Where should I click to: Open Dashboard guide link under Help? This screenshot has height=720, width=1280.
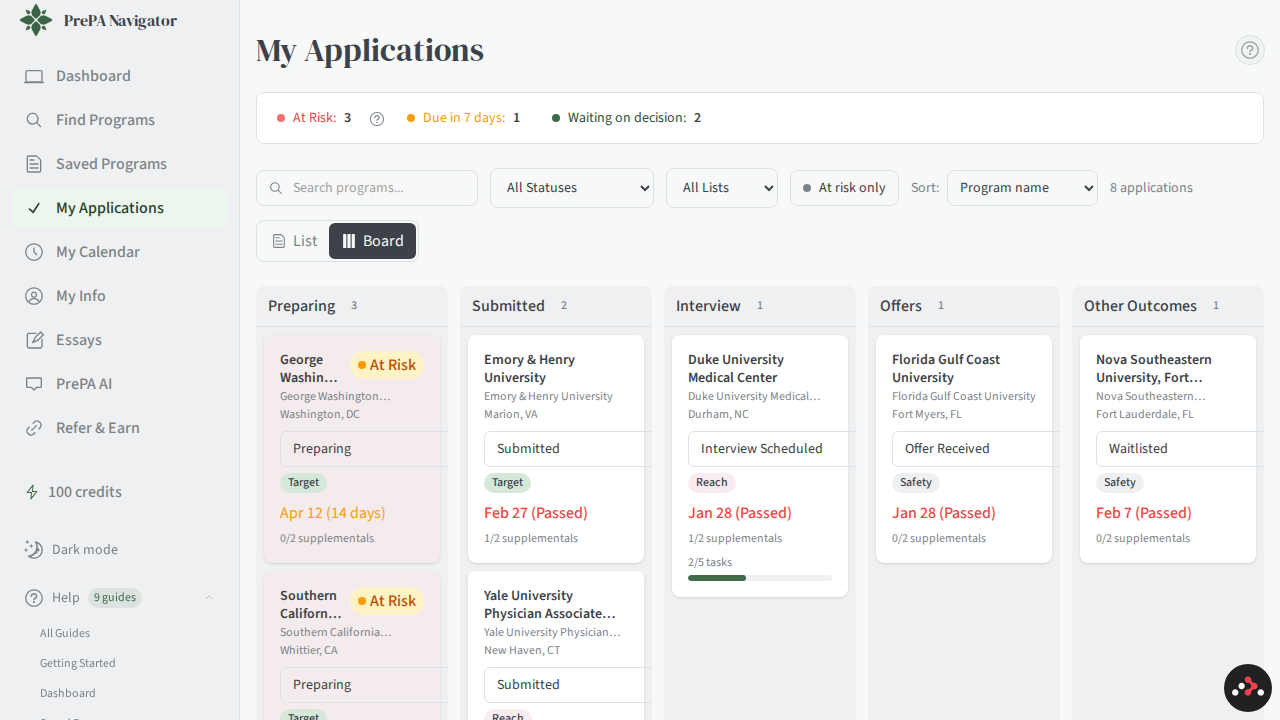coord(68,693)
